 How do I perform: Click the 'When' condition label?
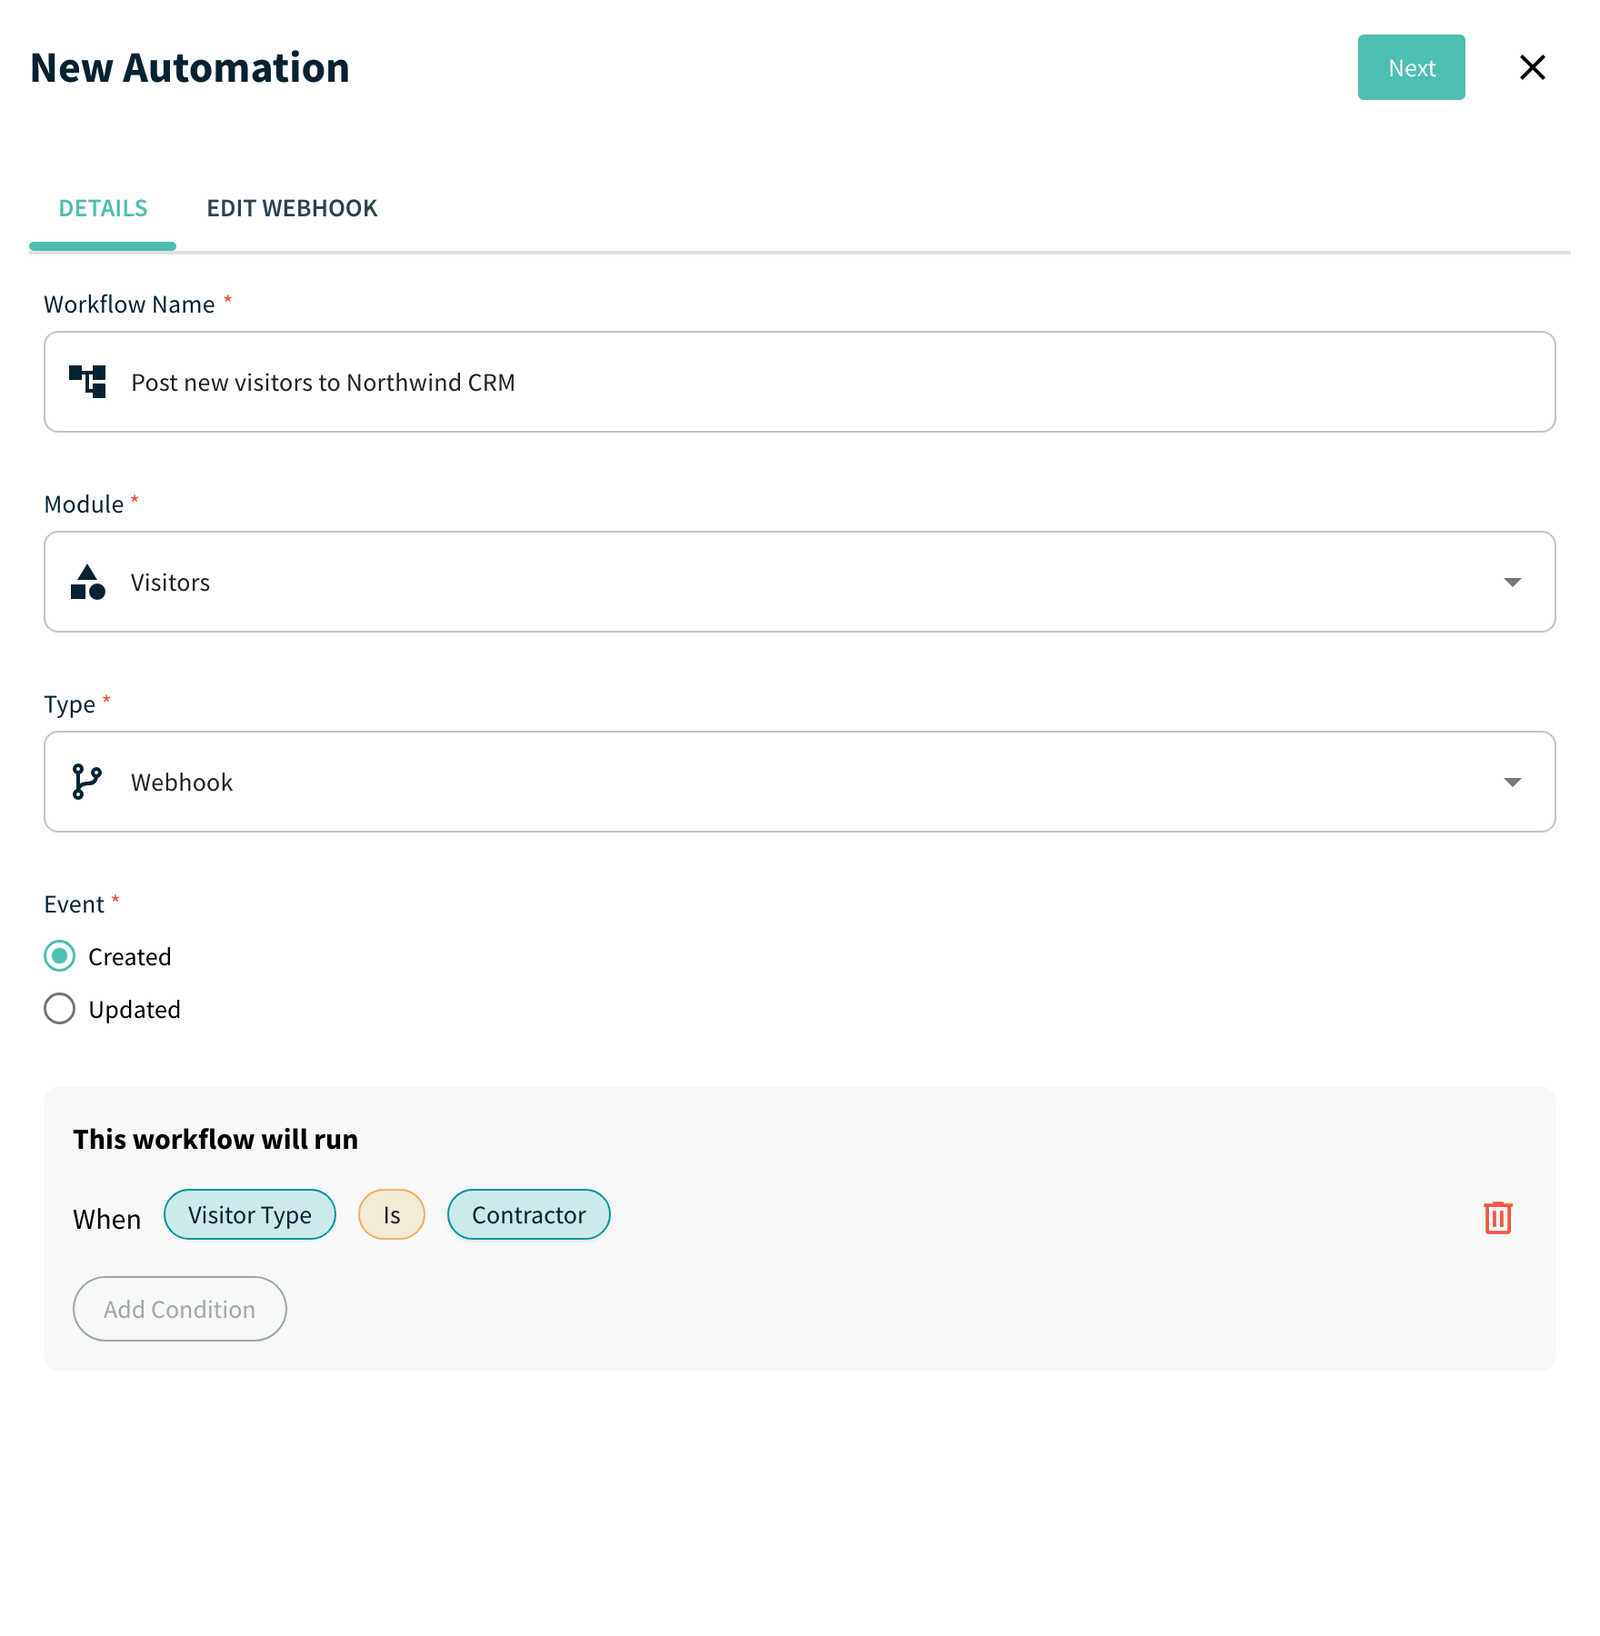107,1219
